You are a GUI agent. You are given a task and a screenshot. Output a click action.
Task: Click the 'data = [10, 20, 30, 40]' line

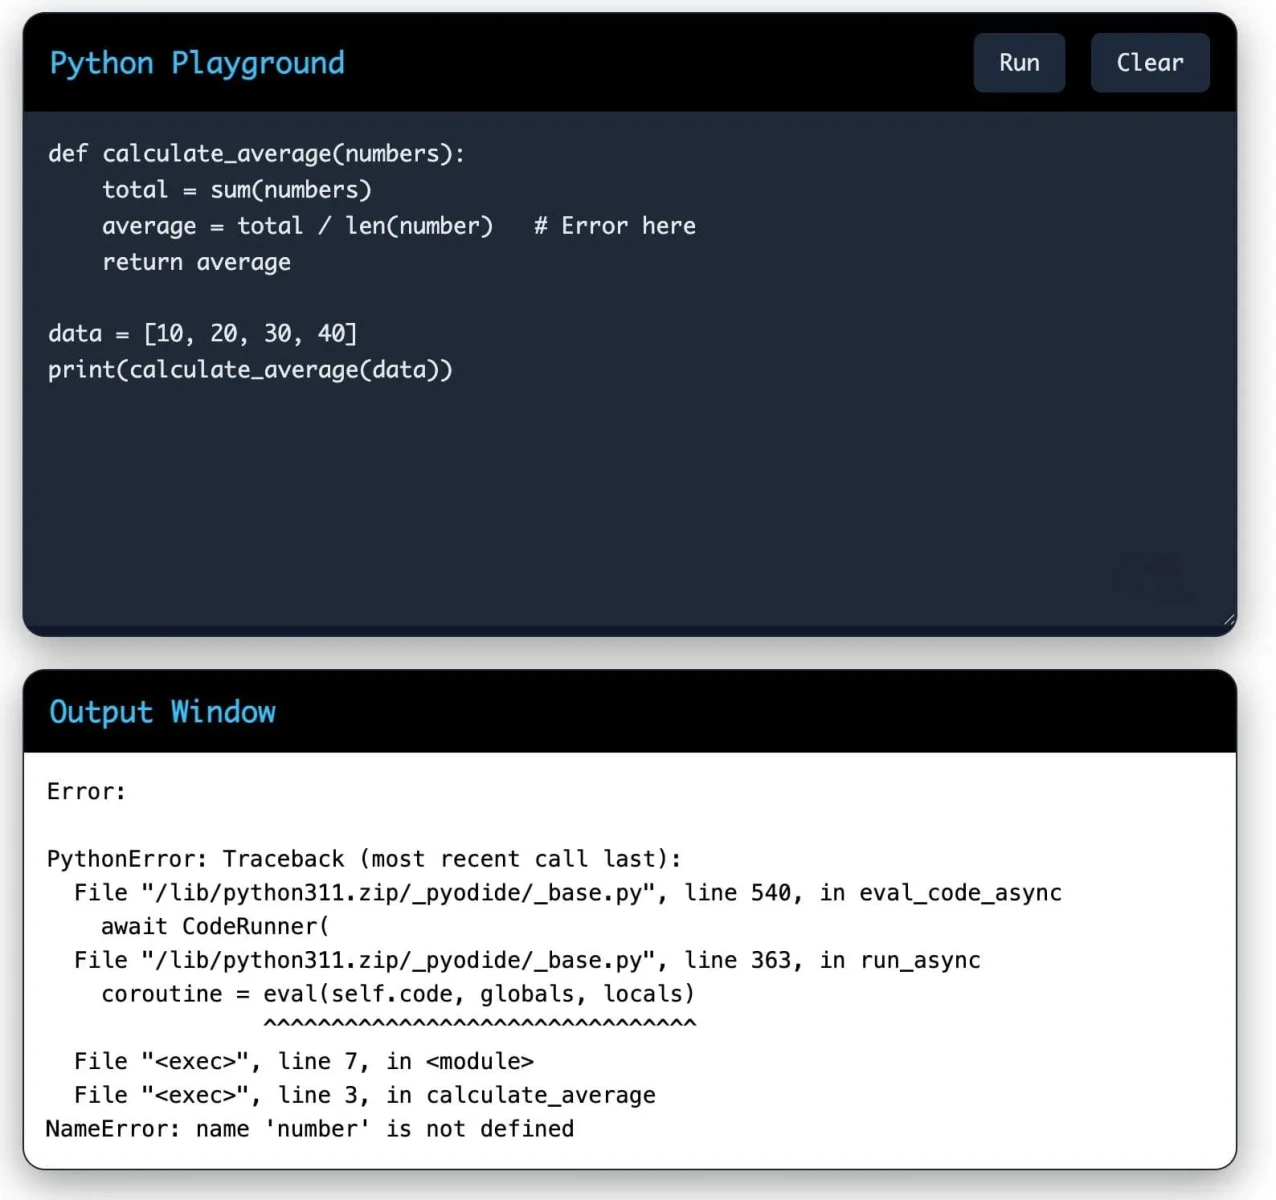pyautogui.click(x=203, y=334)
